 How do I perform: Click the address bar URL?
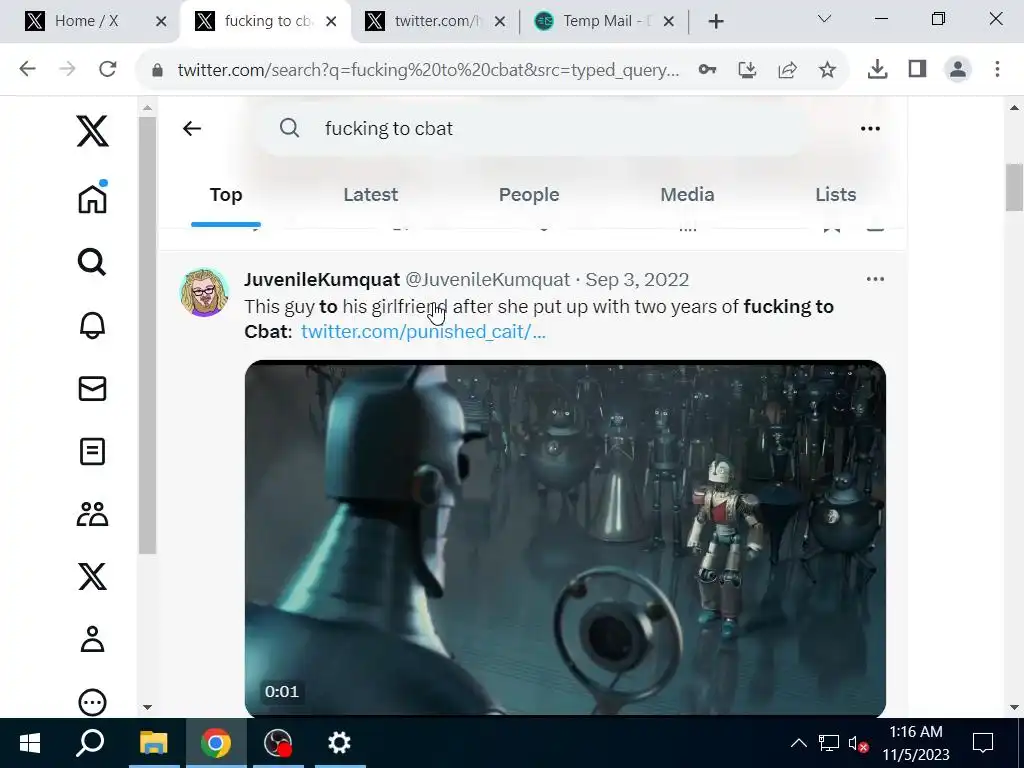[x=428, y=70]
